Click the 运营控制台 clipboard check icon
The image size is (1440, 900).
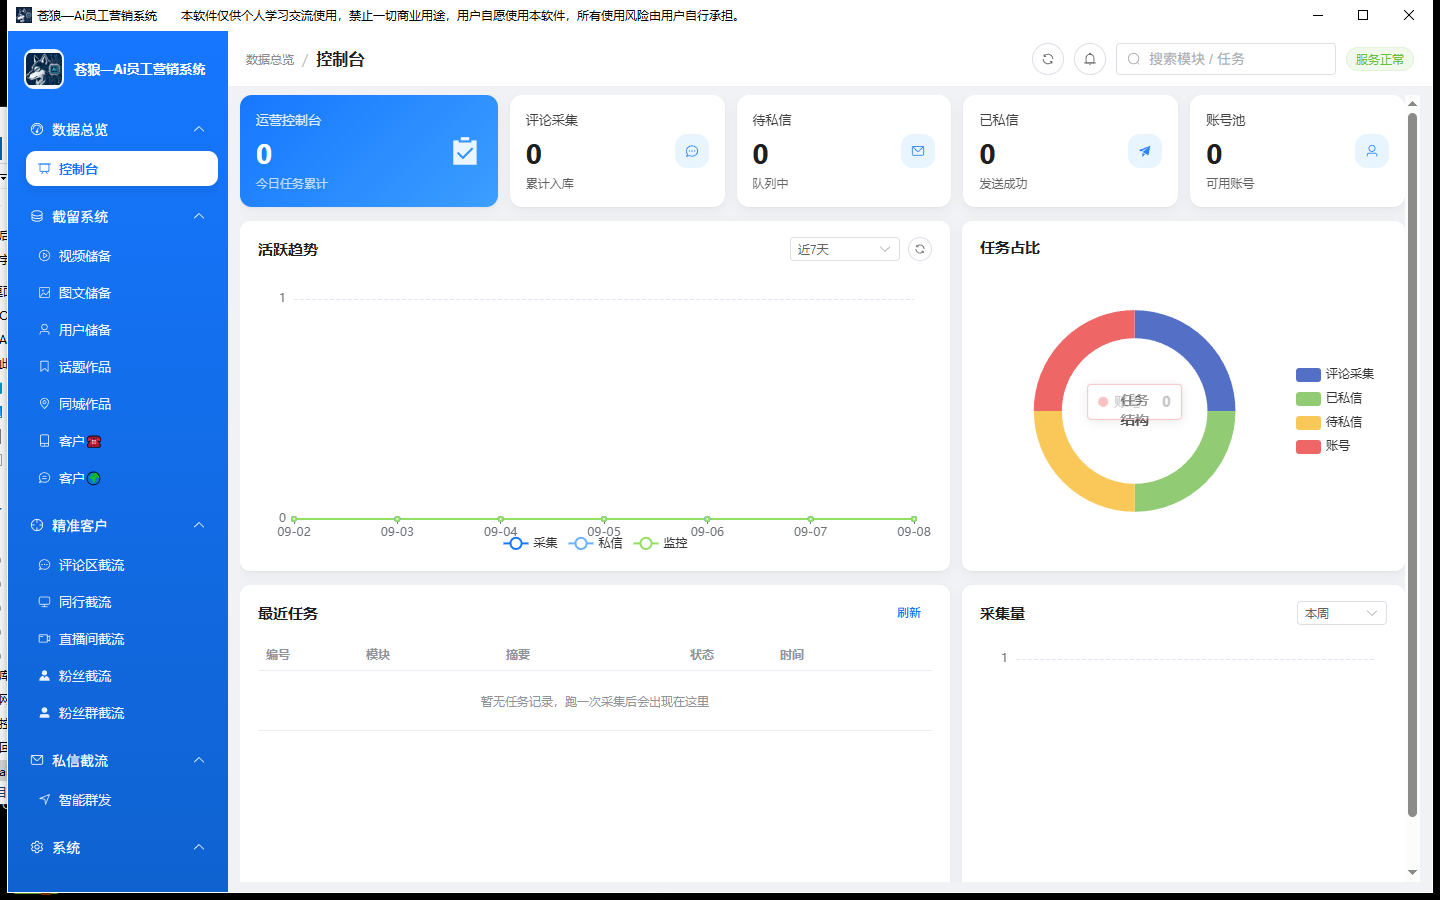pos(465,151)
